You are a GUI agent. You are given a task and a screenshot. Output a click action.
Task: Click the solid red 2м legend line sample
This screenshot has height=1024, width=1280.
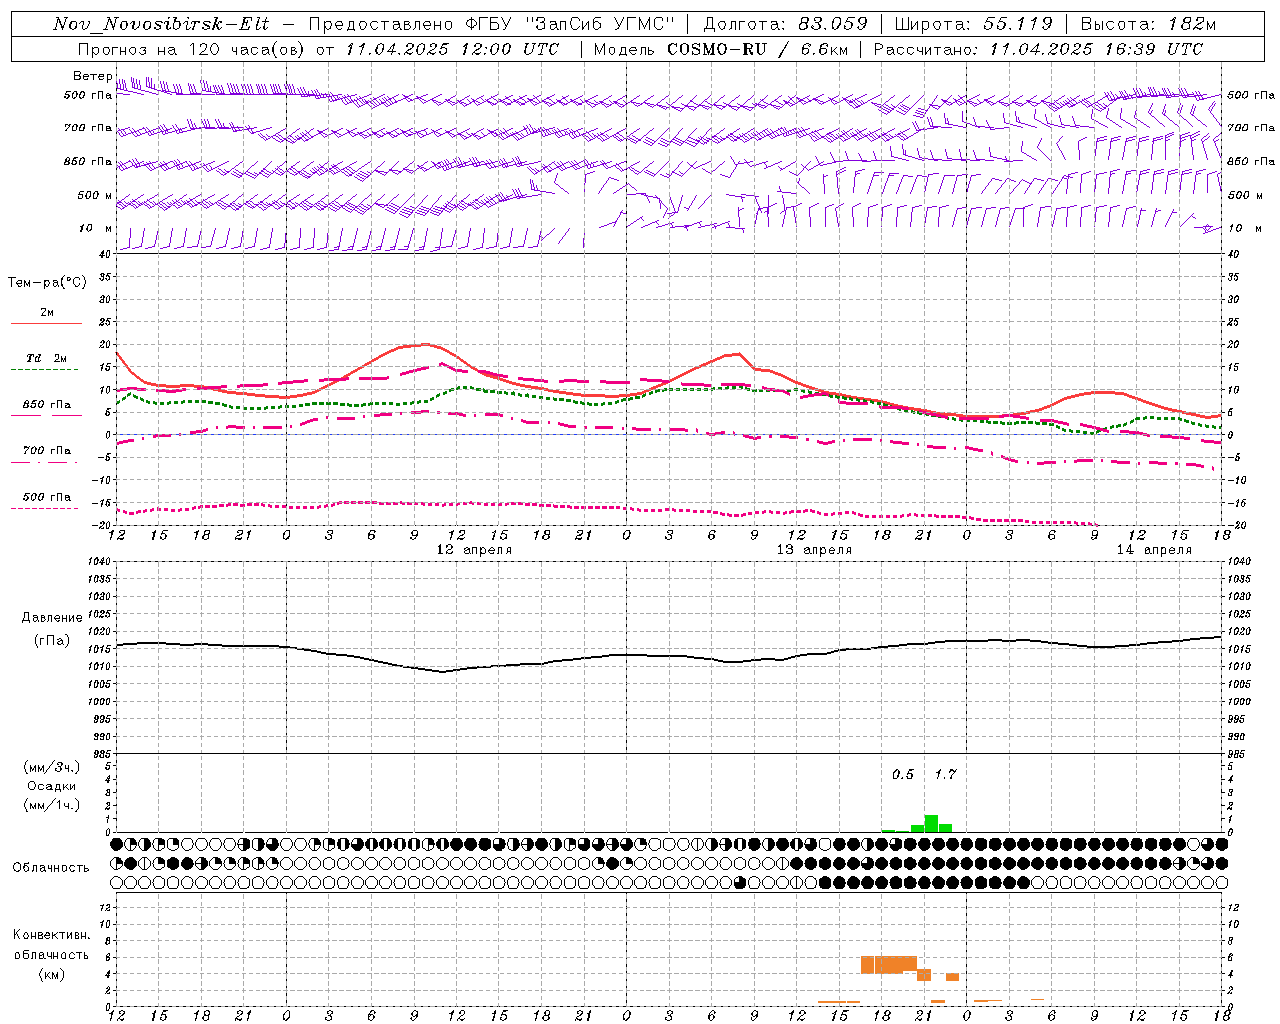tap(46, 324)
